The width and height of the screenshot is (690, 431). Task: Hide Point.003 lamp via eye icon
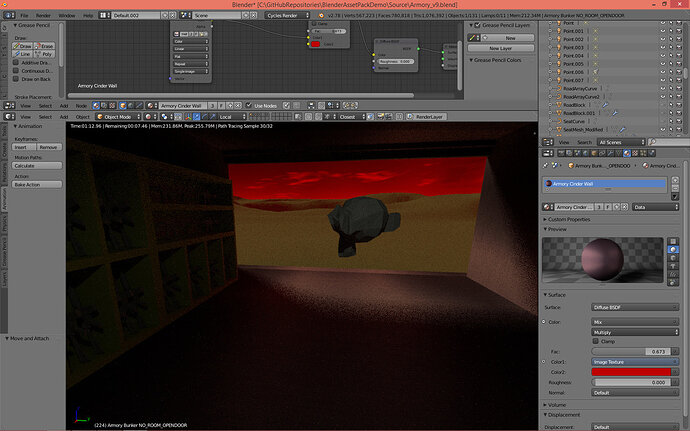pos(662,48)
